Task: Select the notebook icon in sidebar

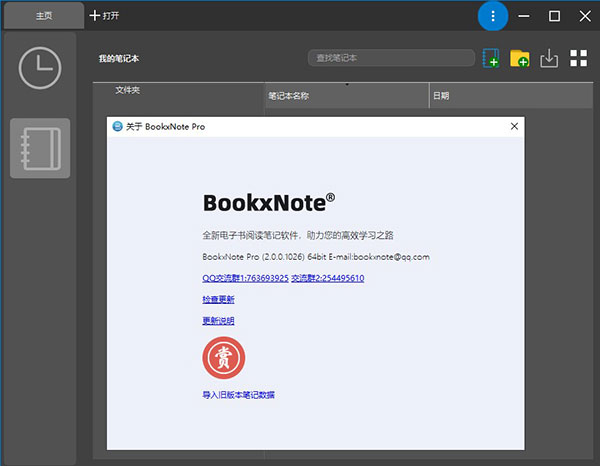Action: [40, 148]
